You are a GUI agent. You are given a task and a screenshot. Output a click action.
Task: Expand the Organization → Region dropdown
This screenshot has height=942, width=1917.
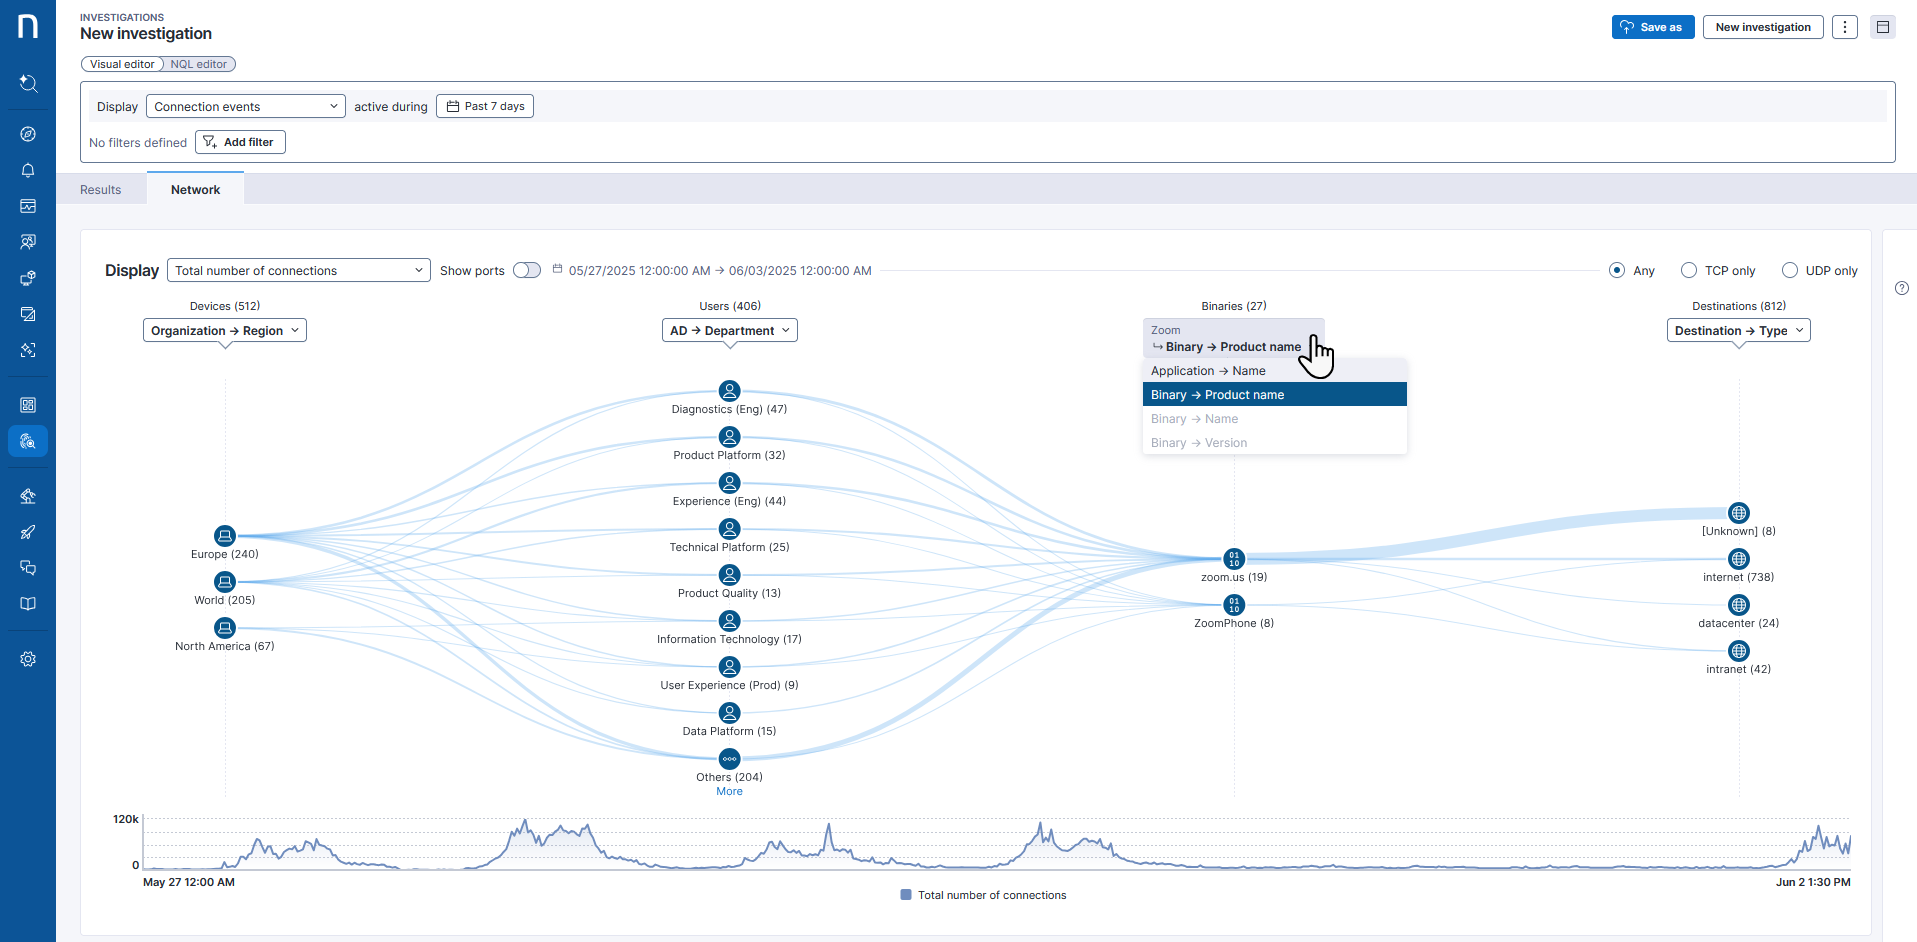(225, 330)
